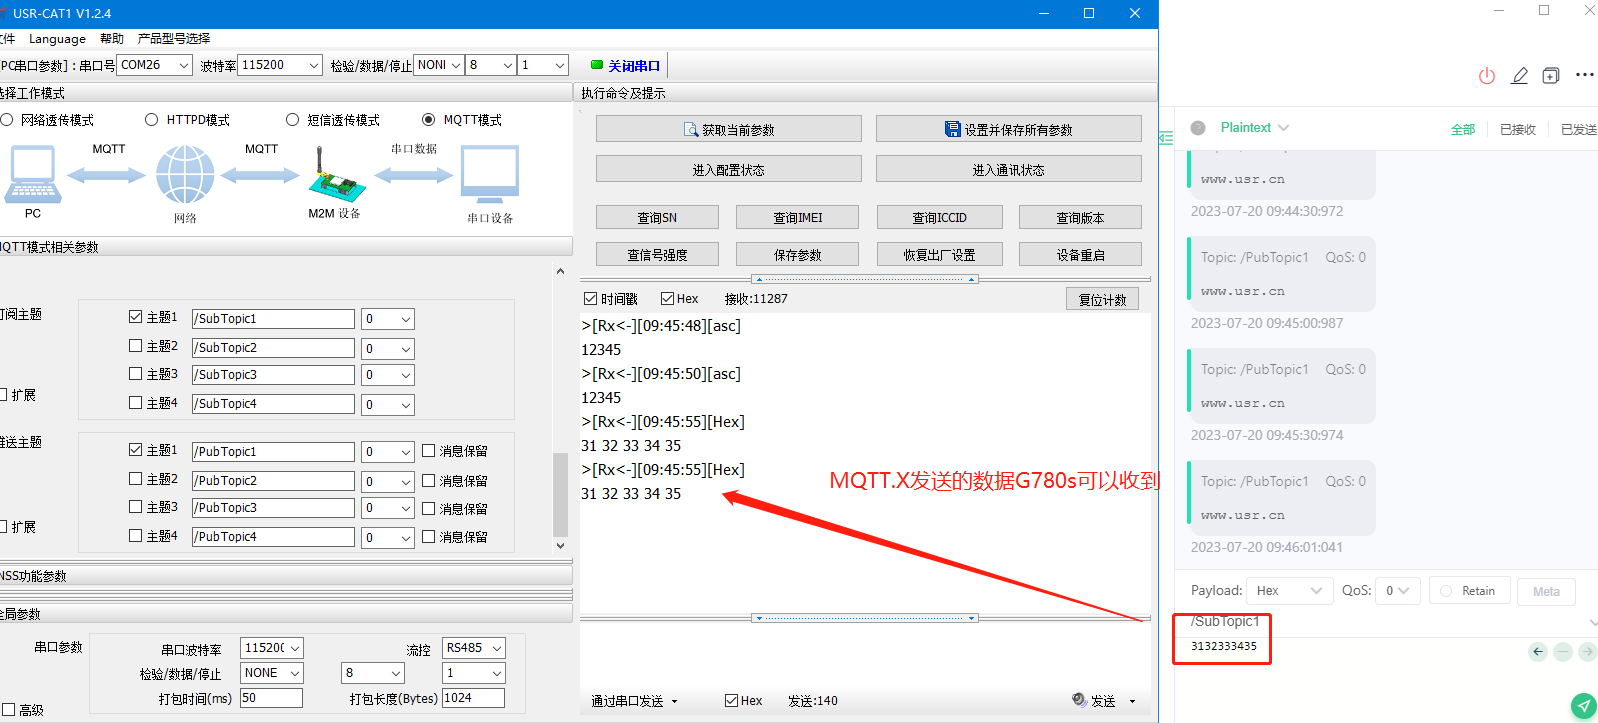Switch to the 已接收 messages tab

[x=1517, y=130]
